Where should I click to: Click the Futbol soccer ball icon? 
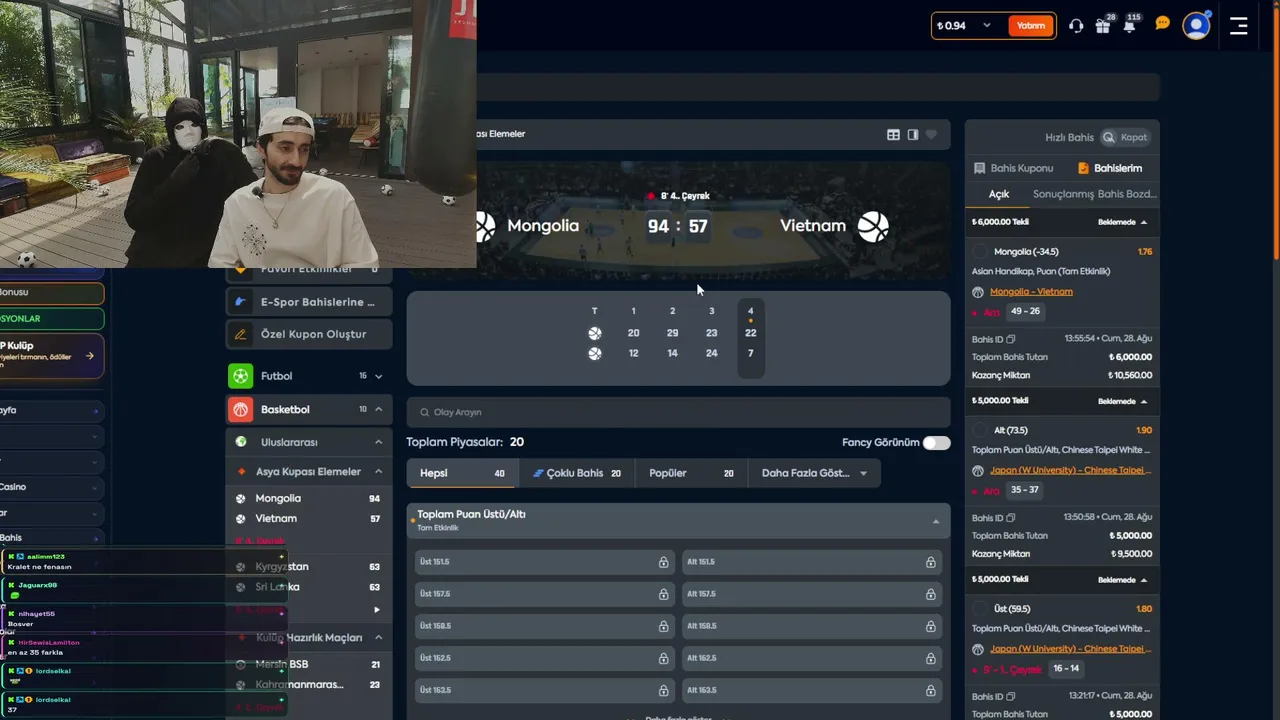pyautogui.click(x=240, y=376)
